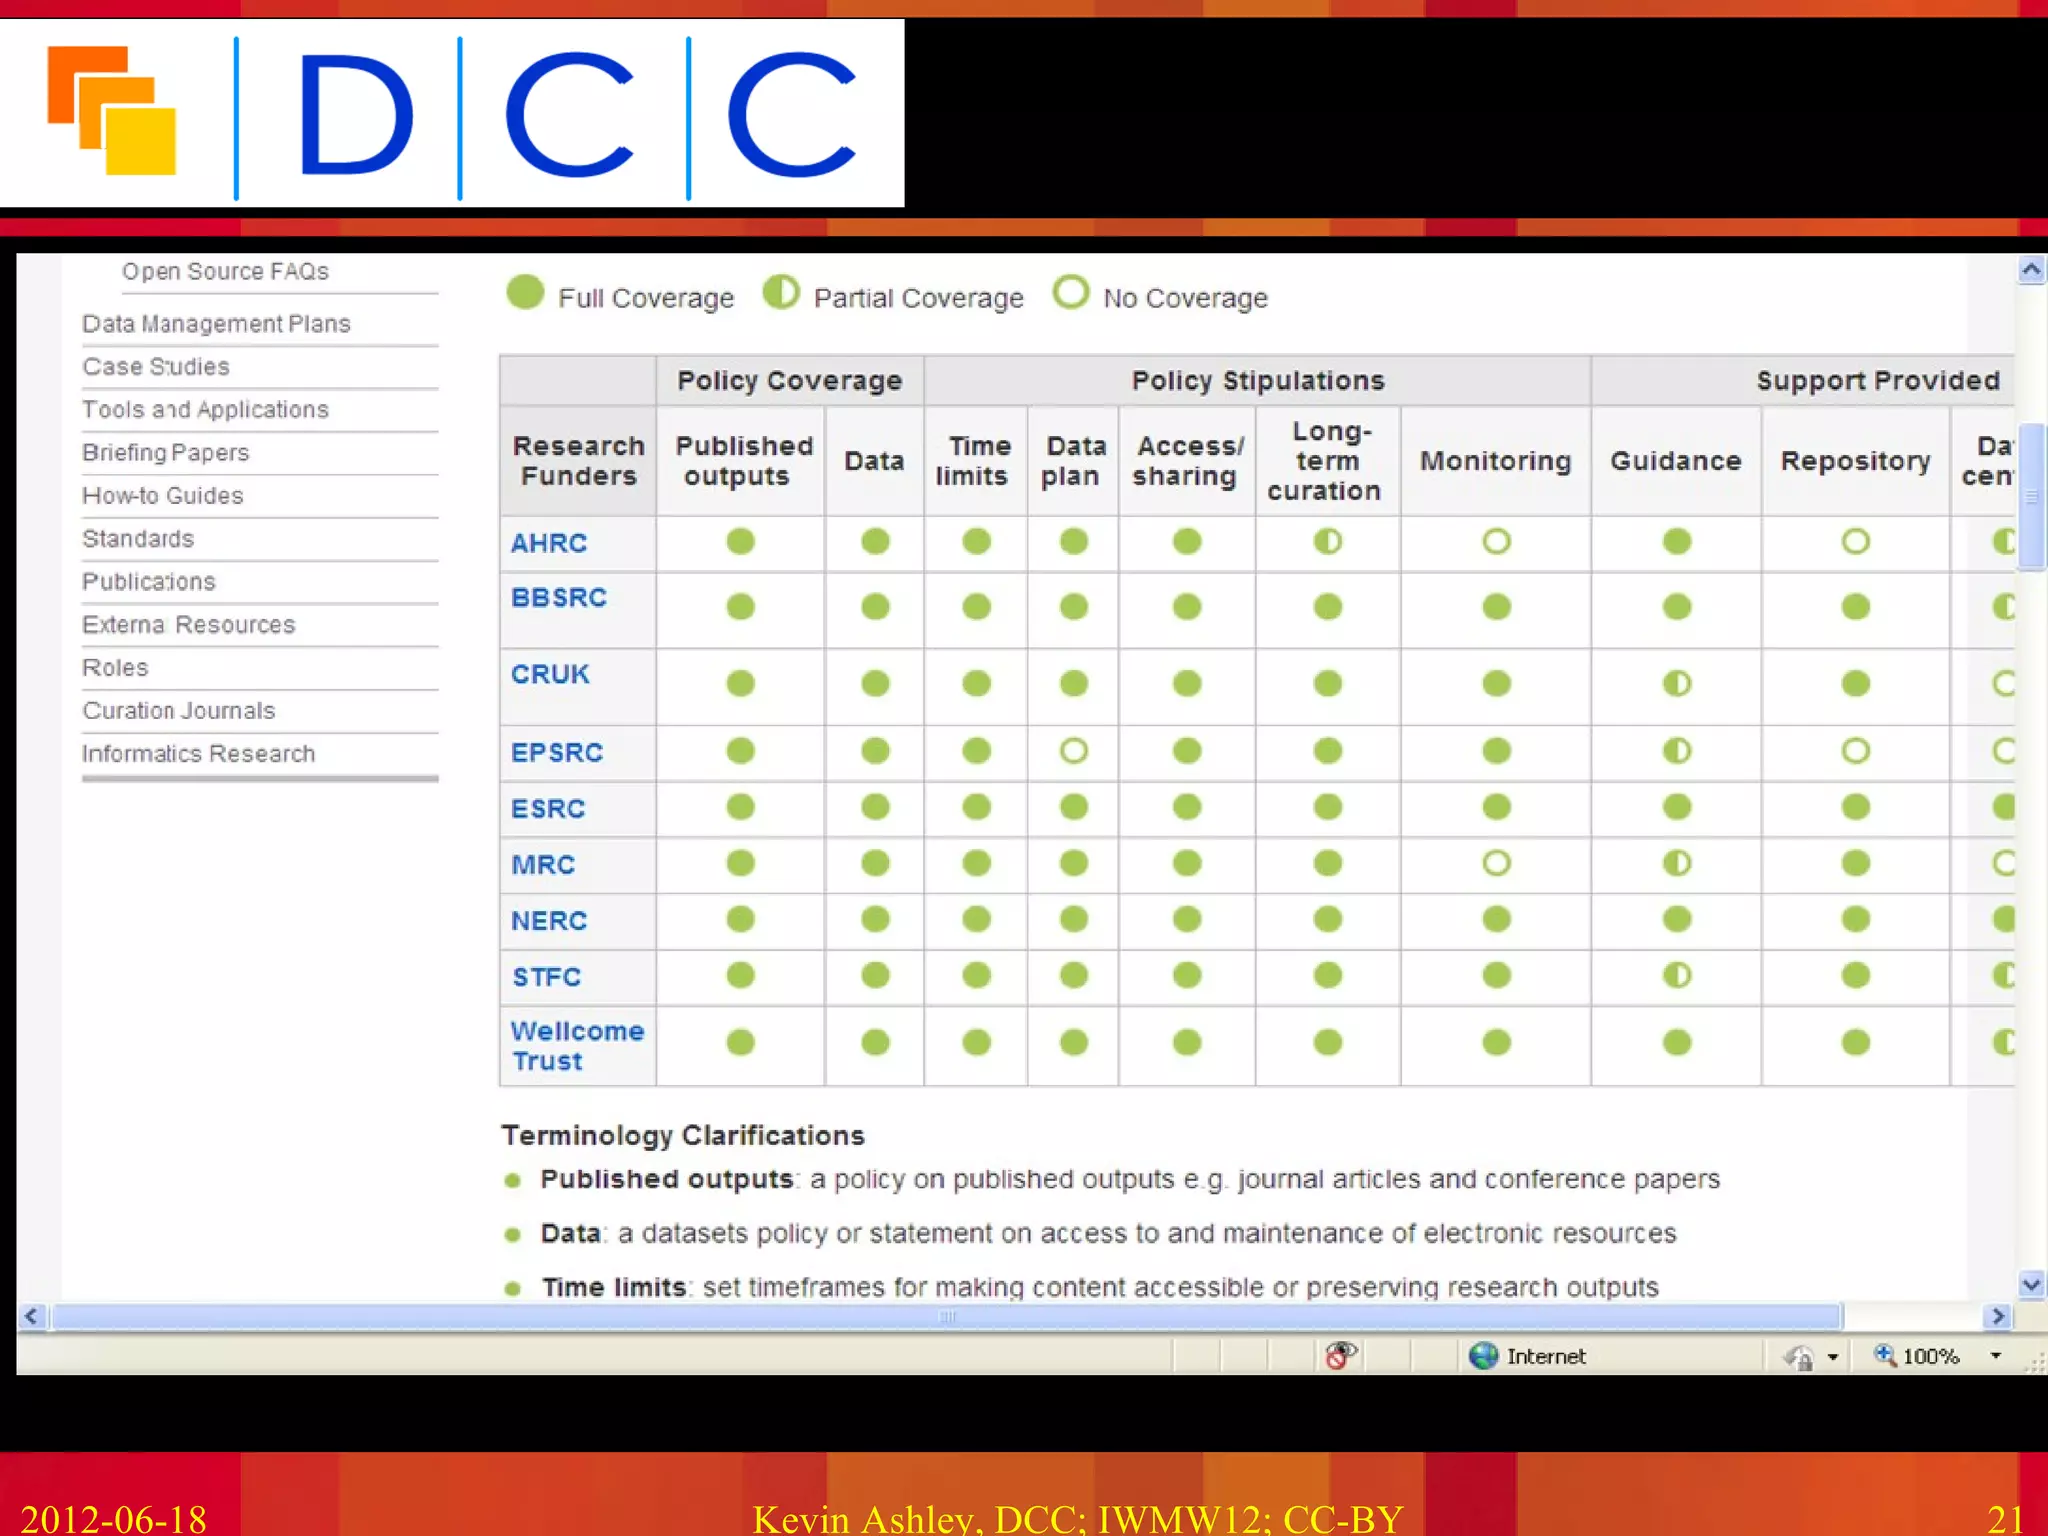Image resolution: width=2048 pixels, height=1536 pixels.
Task: Click the DCC logo in header
Action: pos(451,113)
